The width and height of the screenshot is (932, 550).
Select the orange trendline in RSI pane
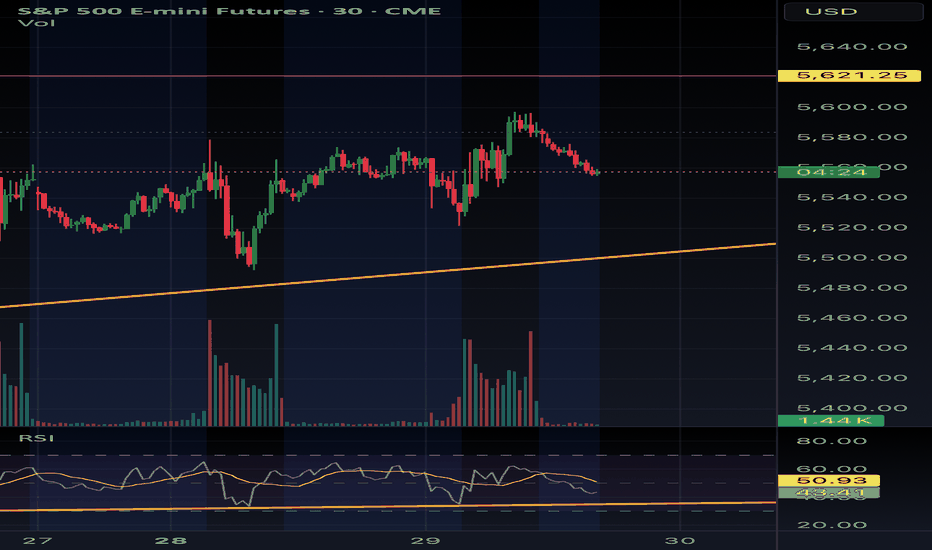[x=388, y=507]
